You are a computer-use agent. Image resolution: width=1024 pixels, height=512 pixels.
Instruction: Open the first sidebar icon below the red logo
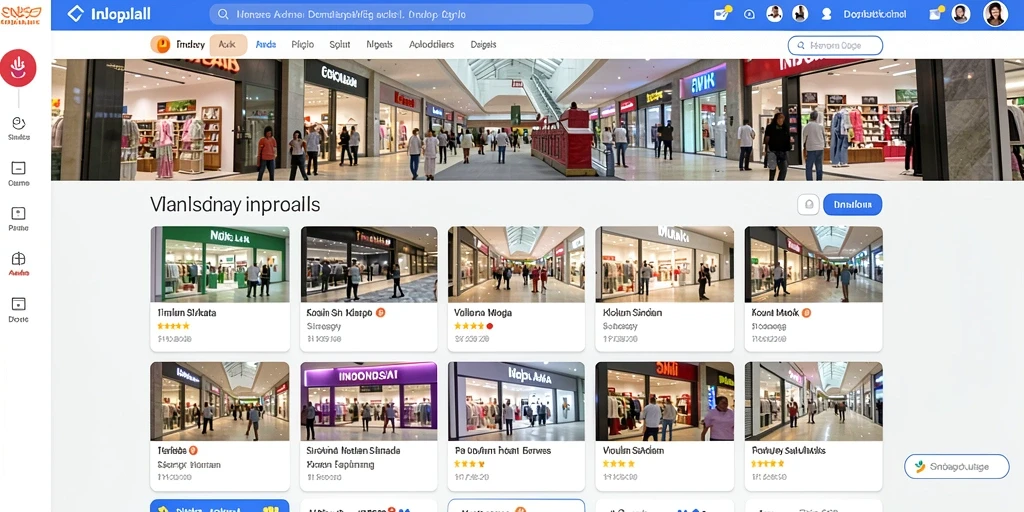pos(18,123)
